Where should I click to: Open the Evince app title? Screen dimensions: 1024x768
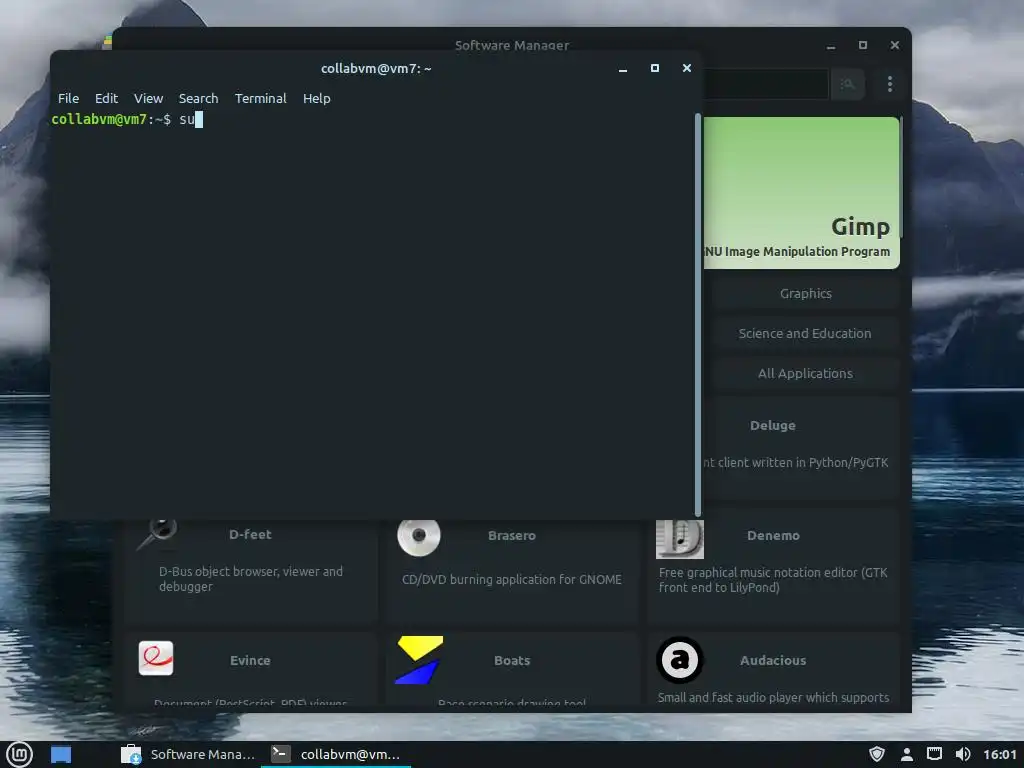(250, 660)
